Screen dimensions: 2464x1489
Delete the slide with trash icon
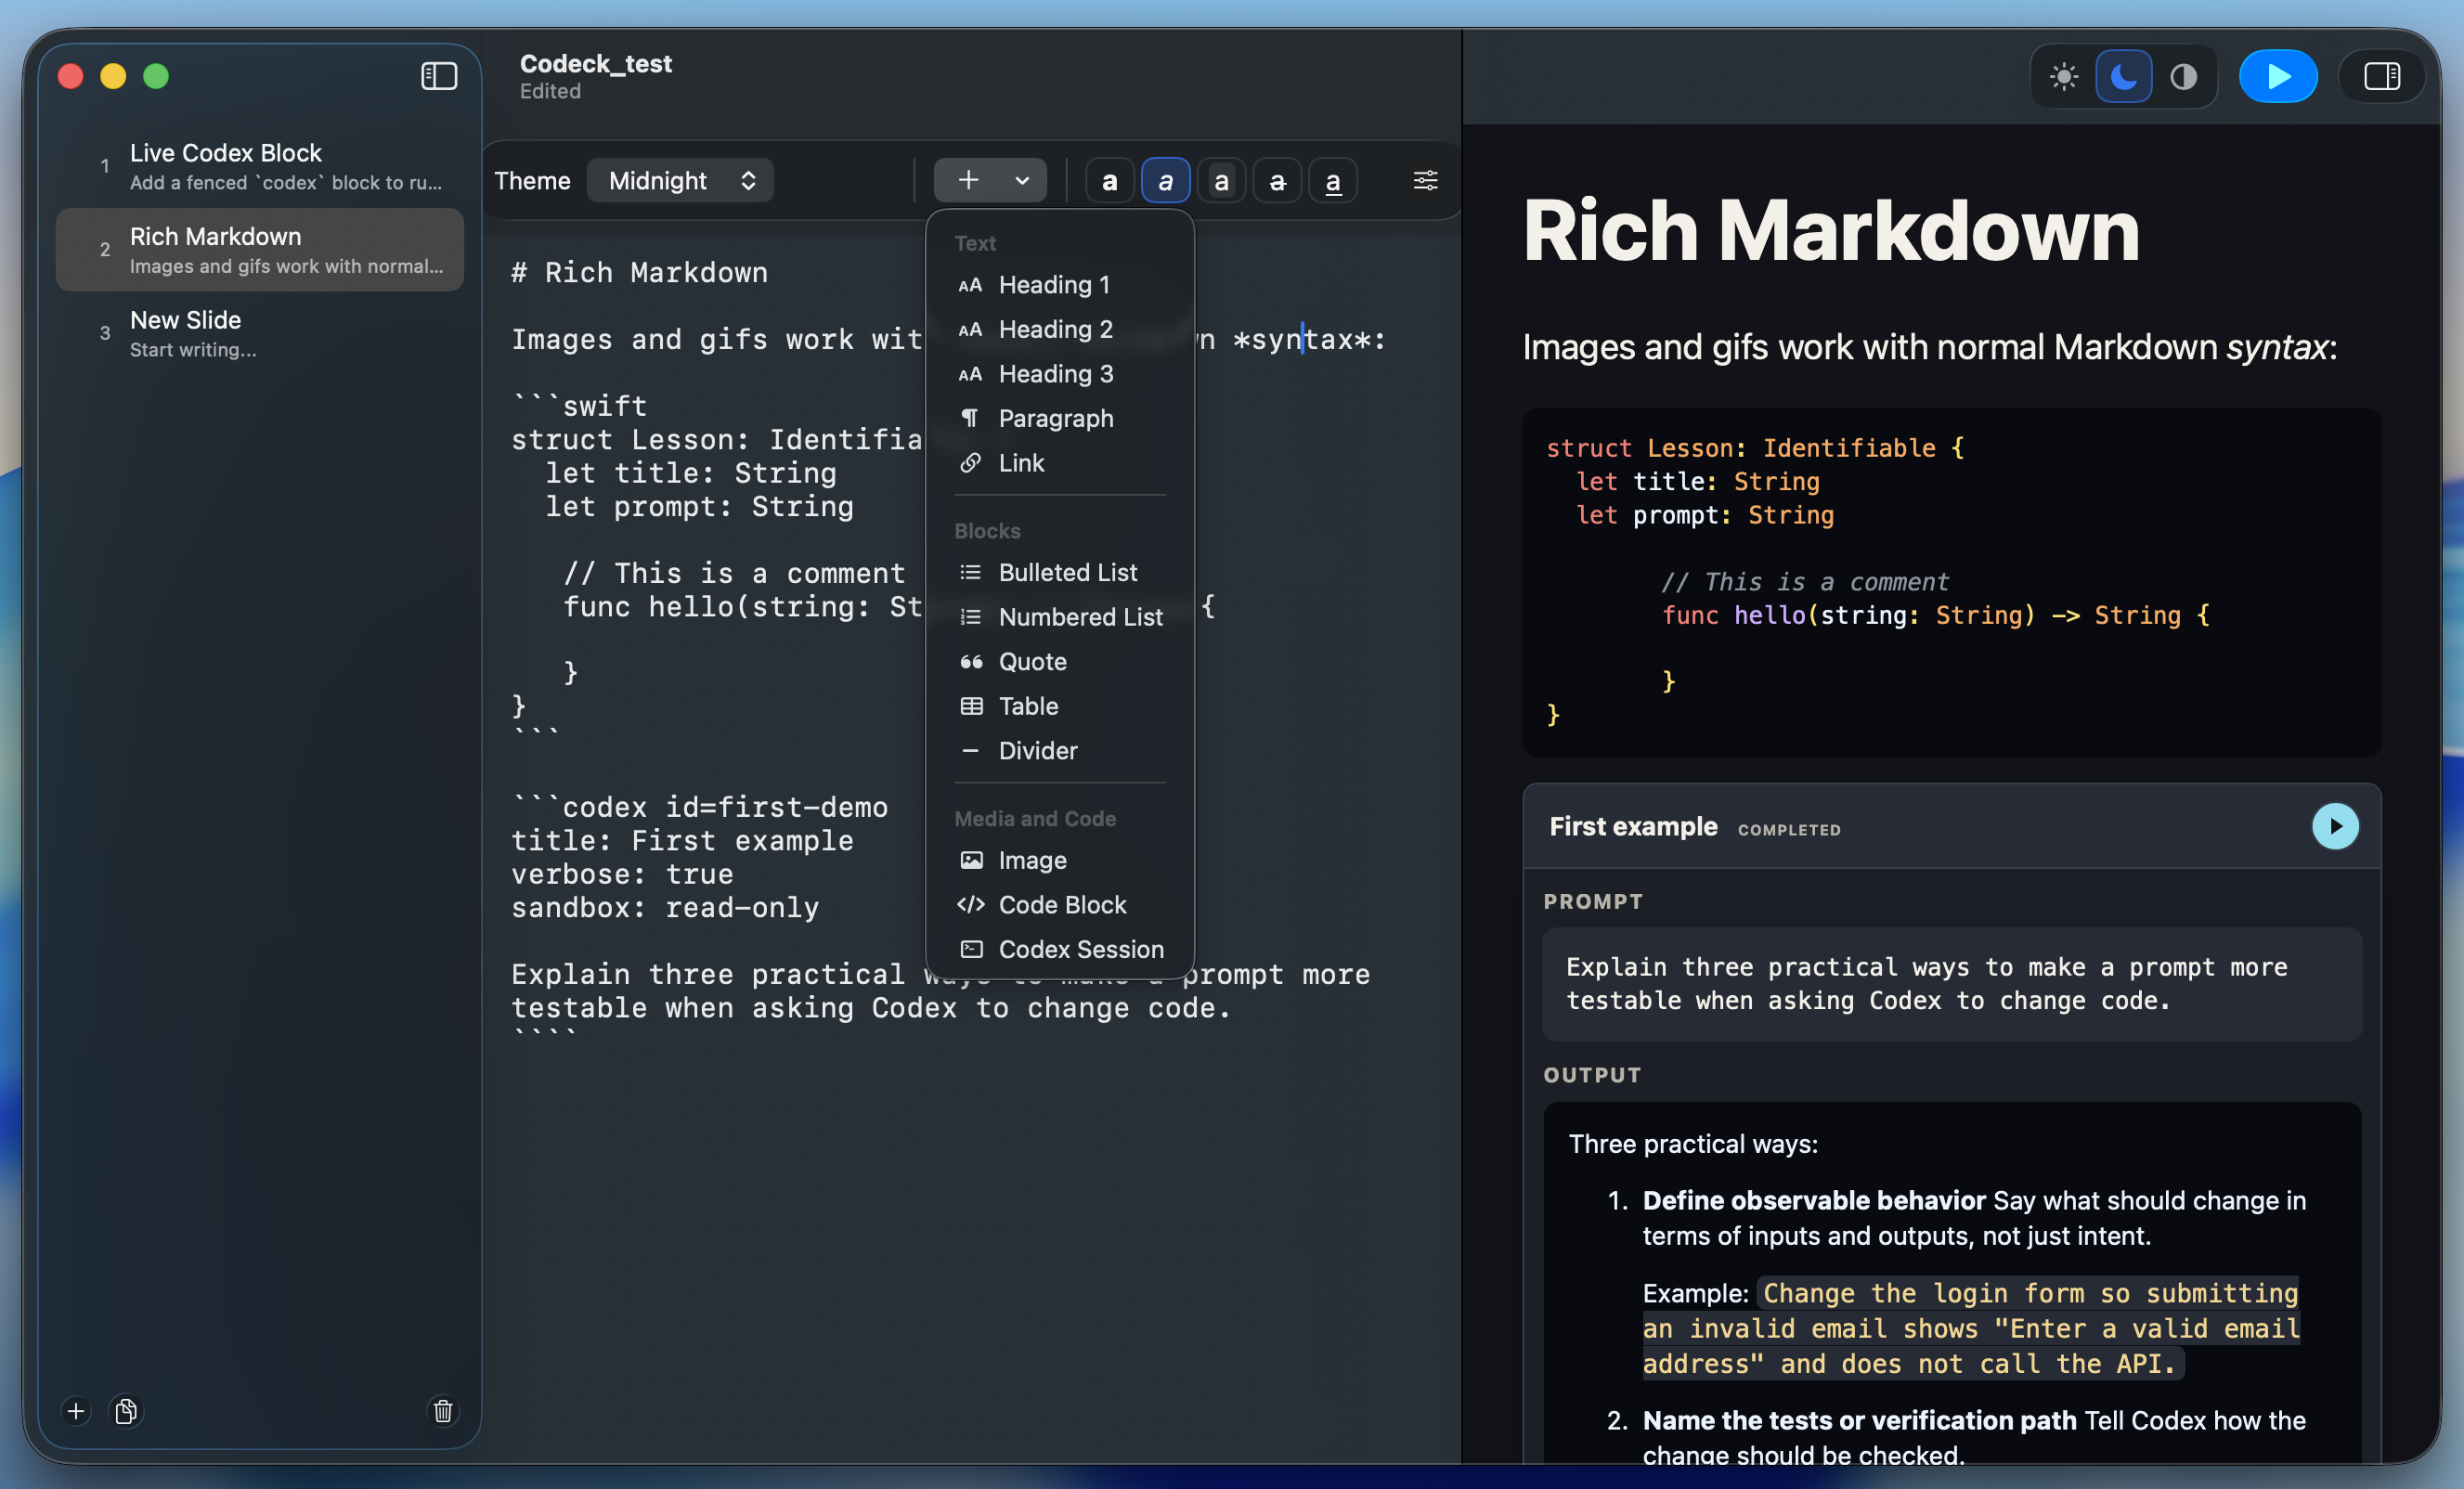pyautogui.click(x=443, y=1411)
